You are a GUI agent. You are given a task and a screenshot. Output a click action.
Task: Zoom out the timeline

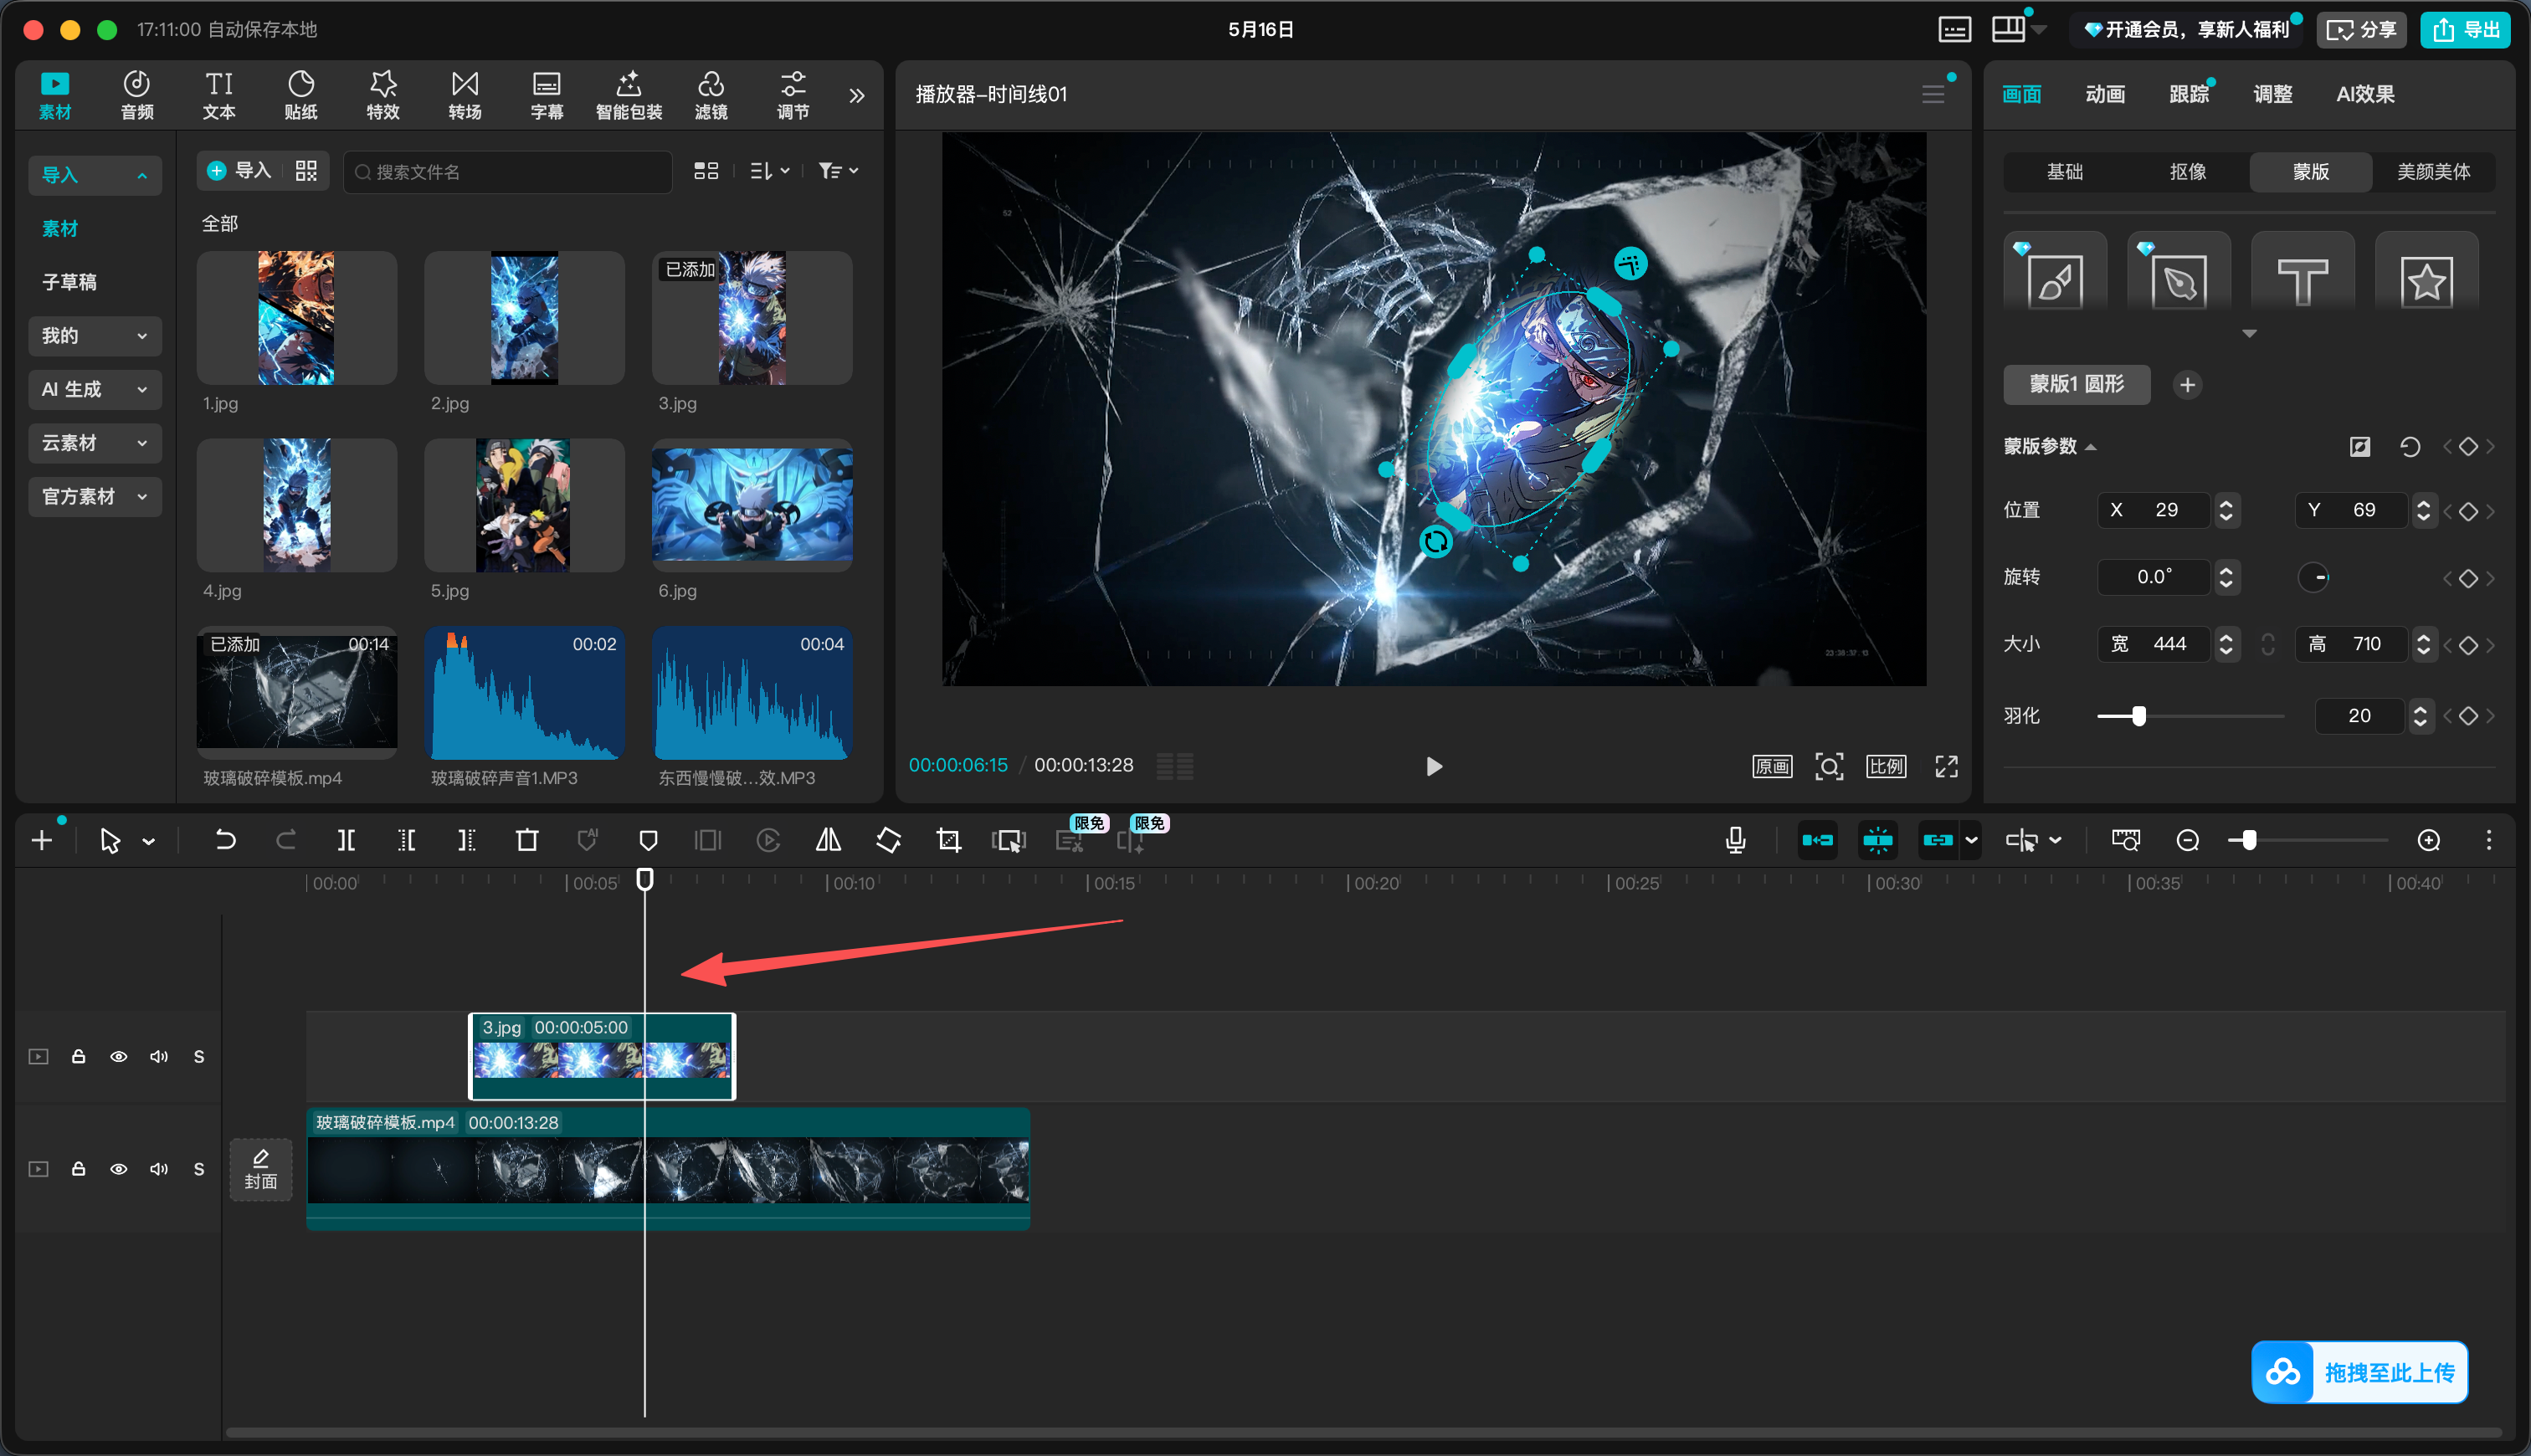pyautogui.click(x=2187, y=840)
